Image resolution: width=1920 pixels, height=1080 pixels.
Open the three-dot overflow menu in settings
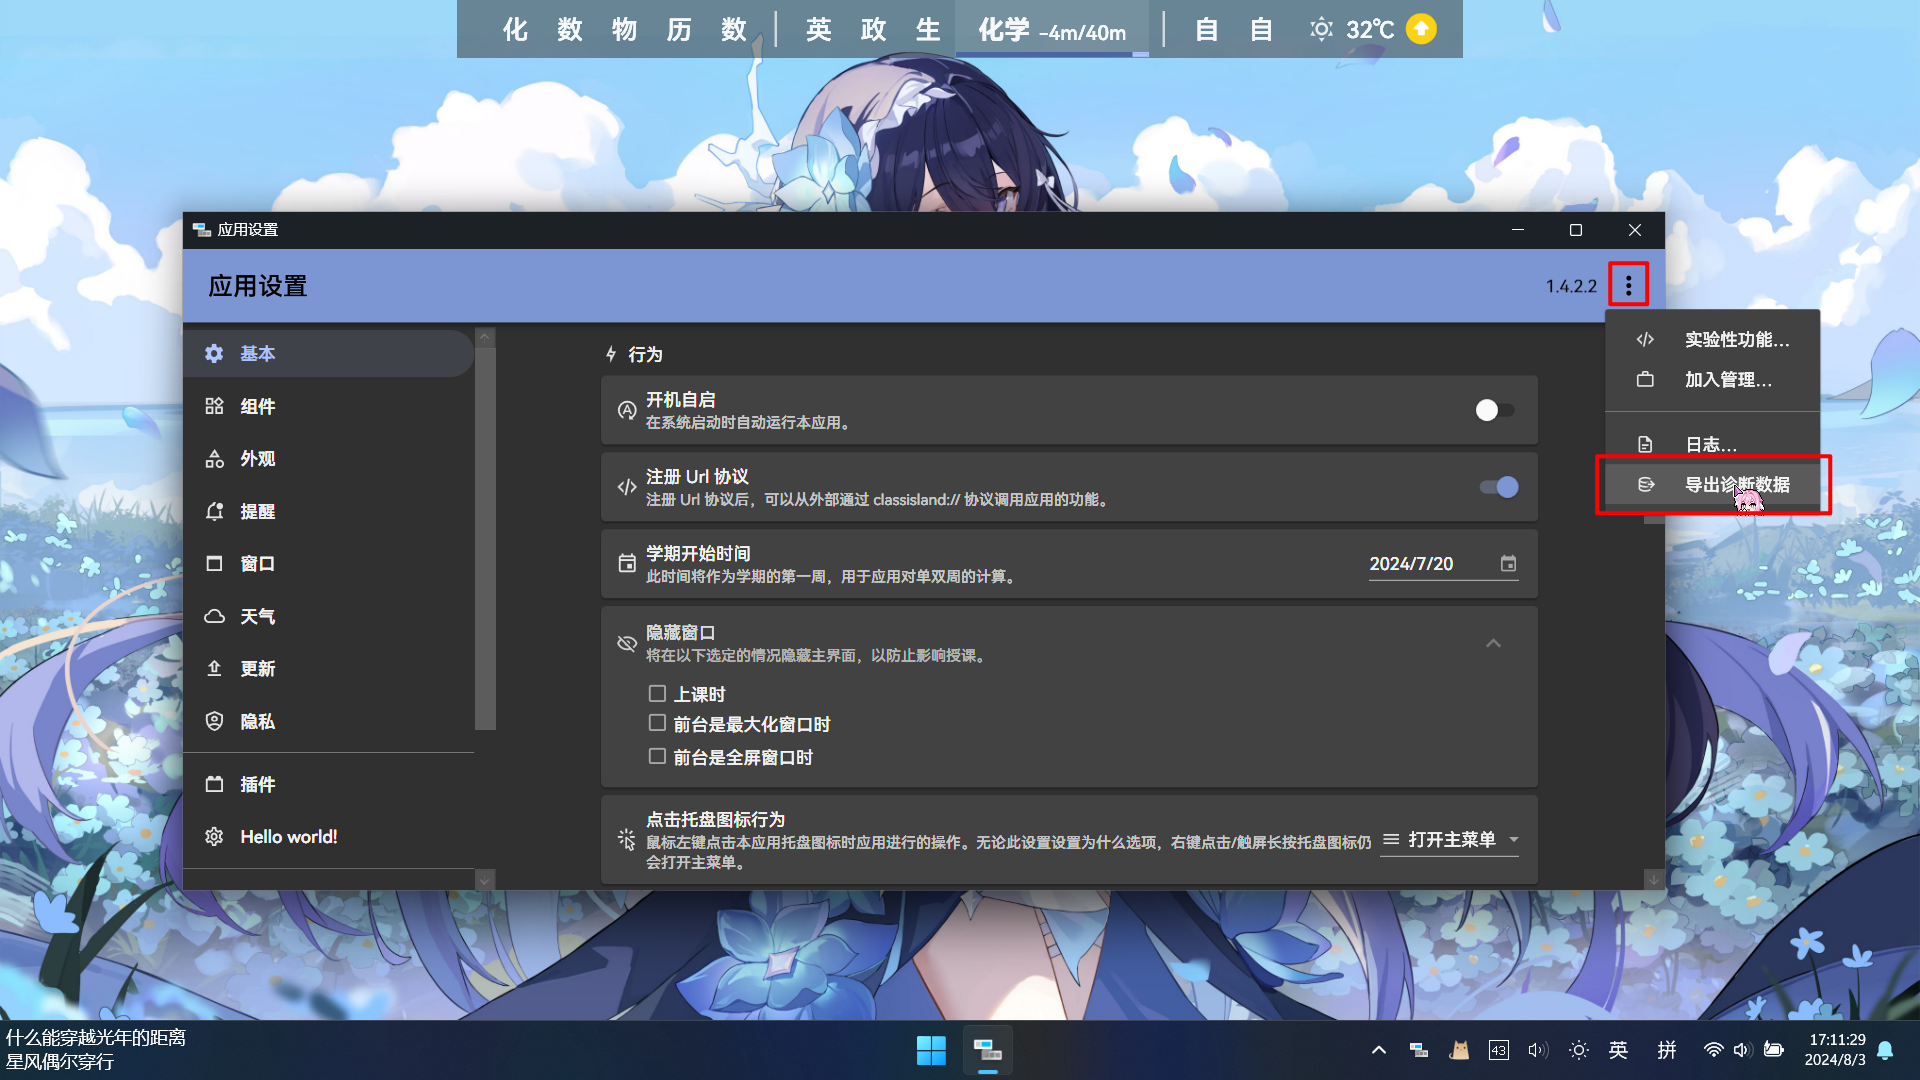[x=1629, y=285]
